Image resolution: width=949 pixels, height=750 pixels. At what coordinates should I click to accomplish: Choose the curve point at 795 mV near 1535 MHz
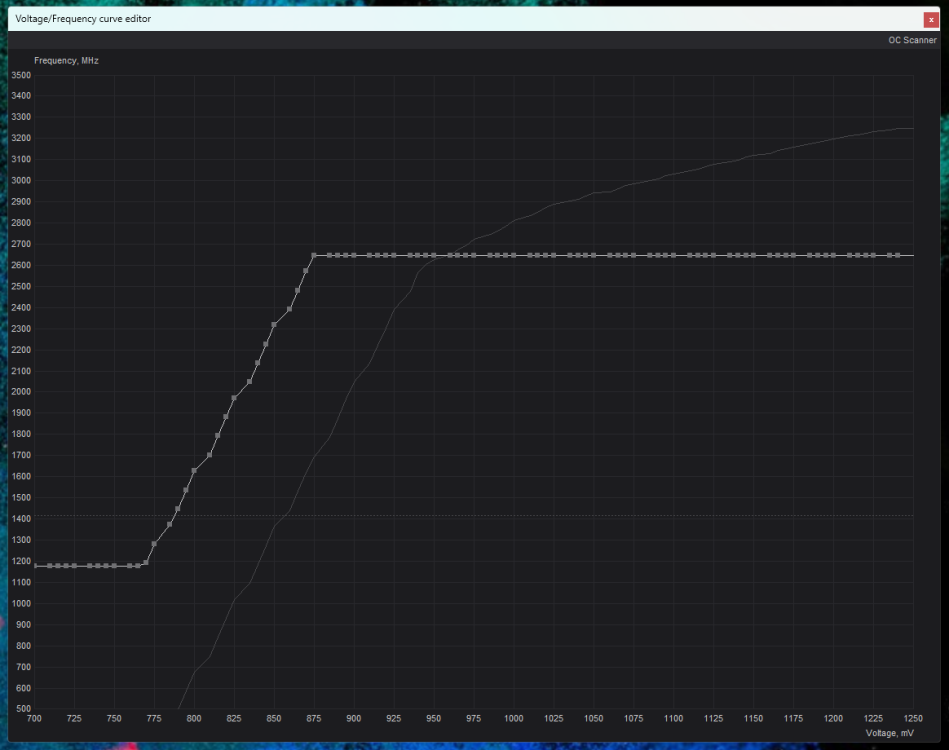tap(186, 490)
